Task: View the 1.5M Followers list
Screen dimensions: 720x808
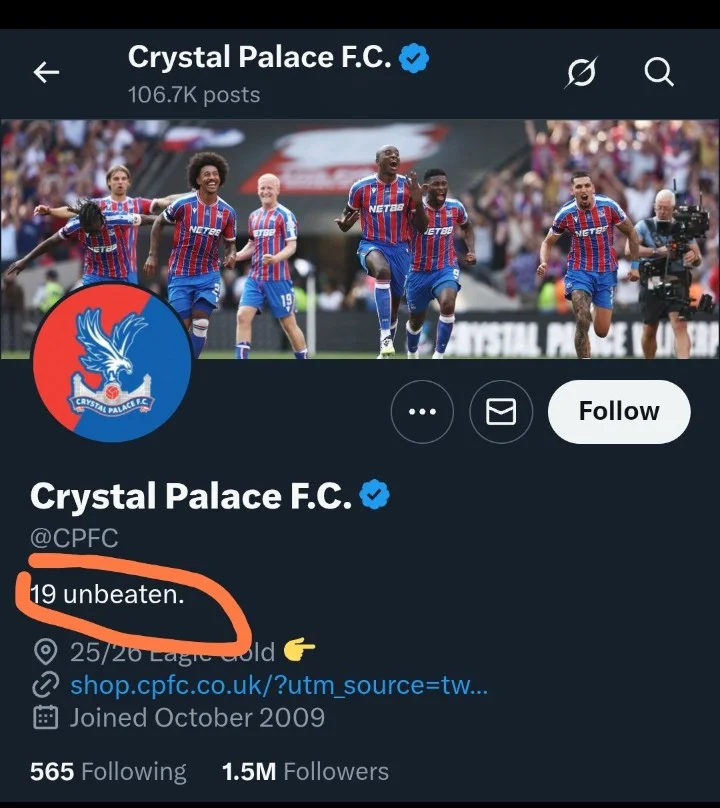Action: [305, 772]
